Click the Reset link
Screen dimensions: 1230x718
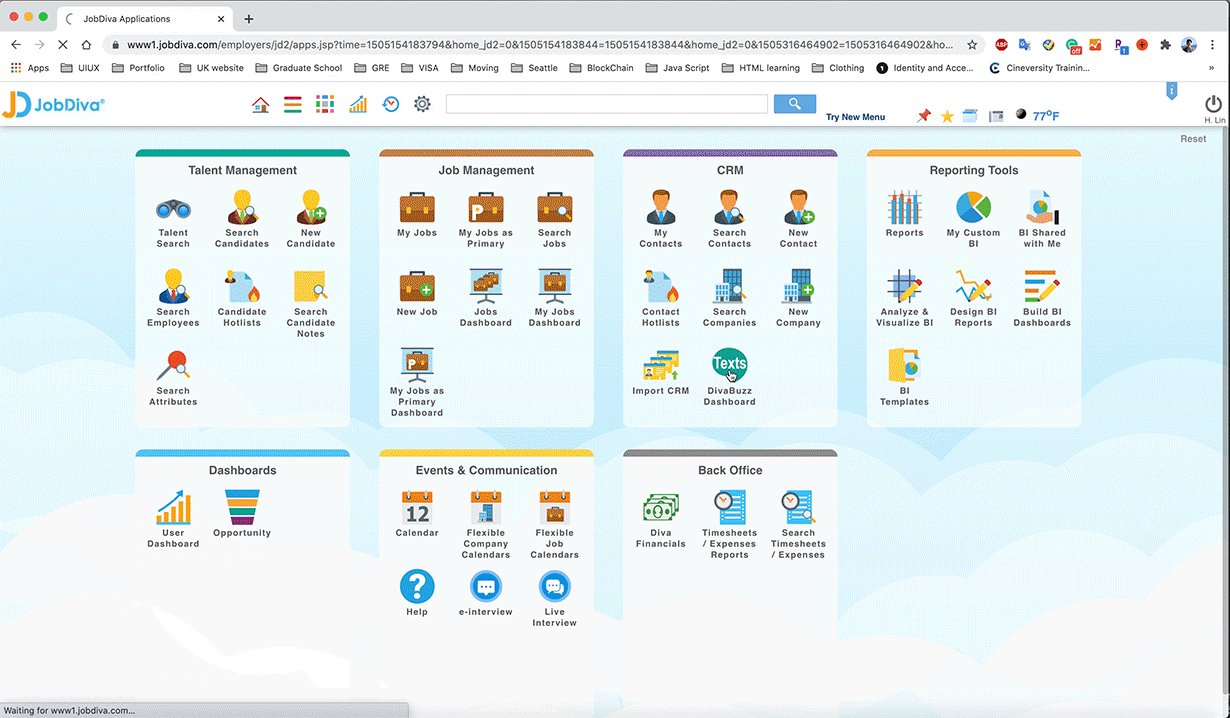[1193, 139]
